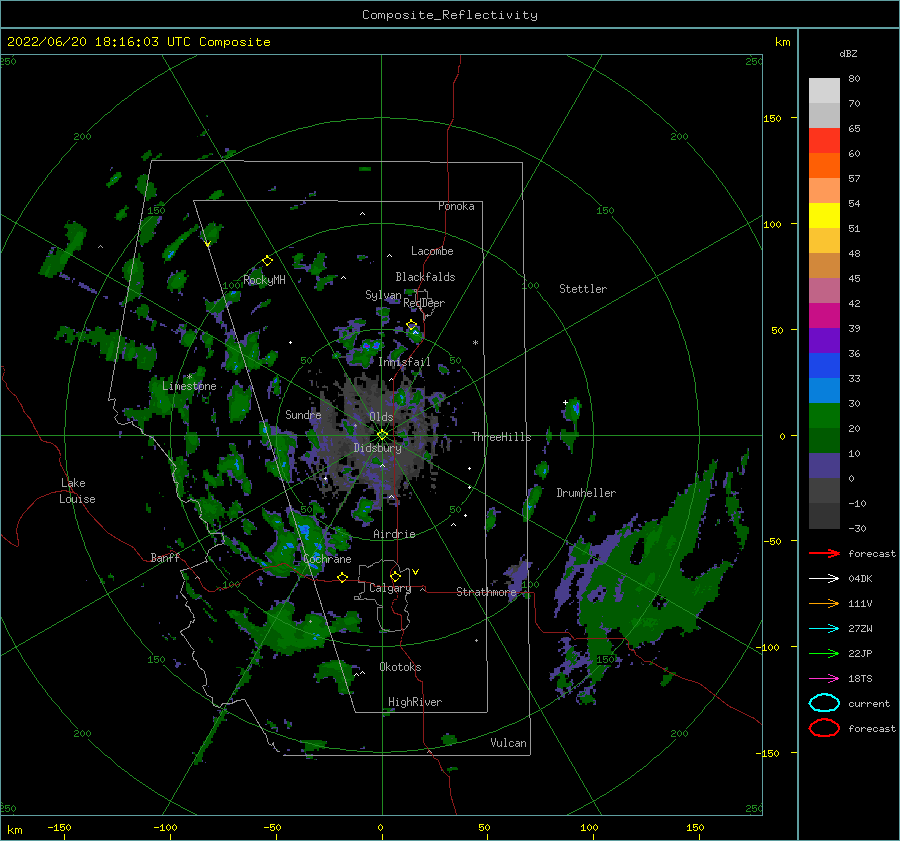Click the Banff label
The width and height of the screenshot is (900, 841).
[165, 557]
